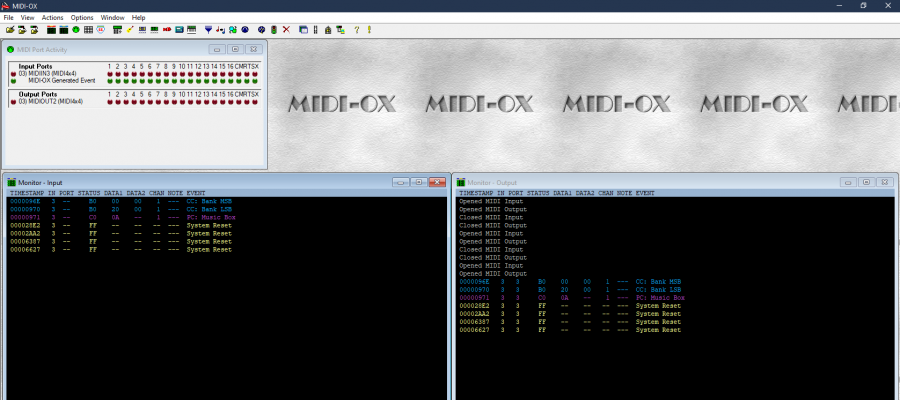Open data mapping with the musical notes icon
The width and height of the screenshot is (900, 400).
point(220,29)
